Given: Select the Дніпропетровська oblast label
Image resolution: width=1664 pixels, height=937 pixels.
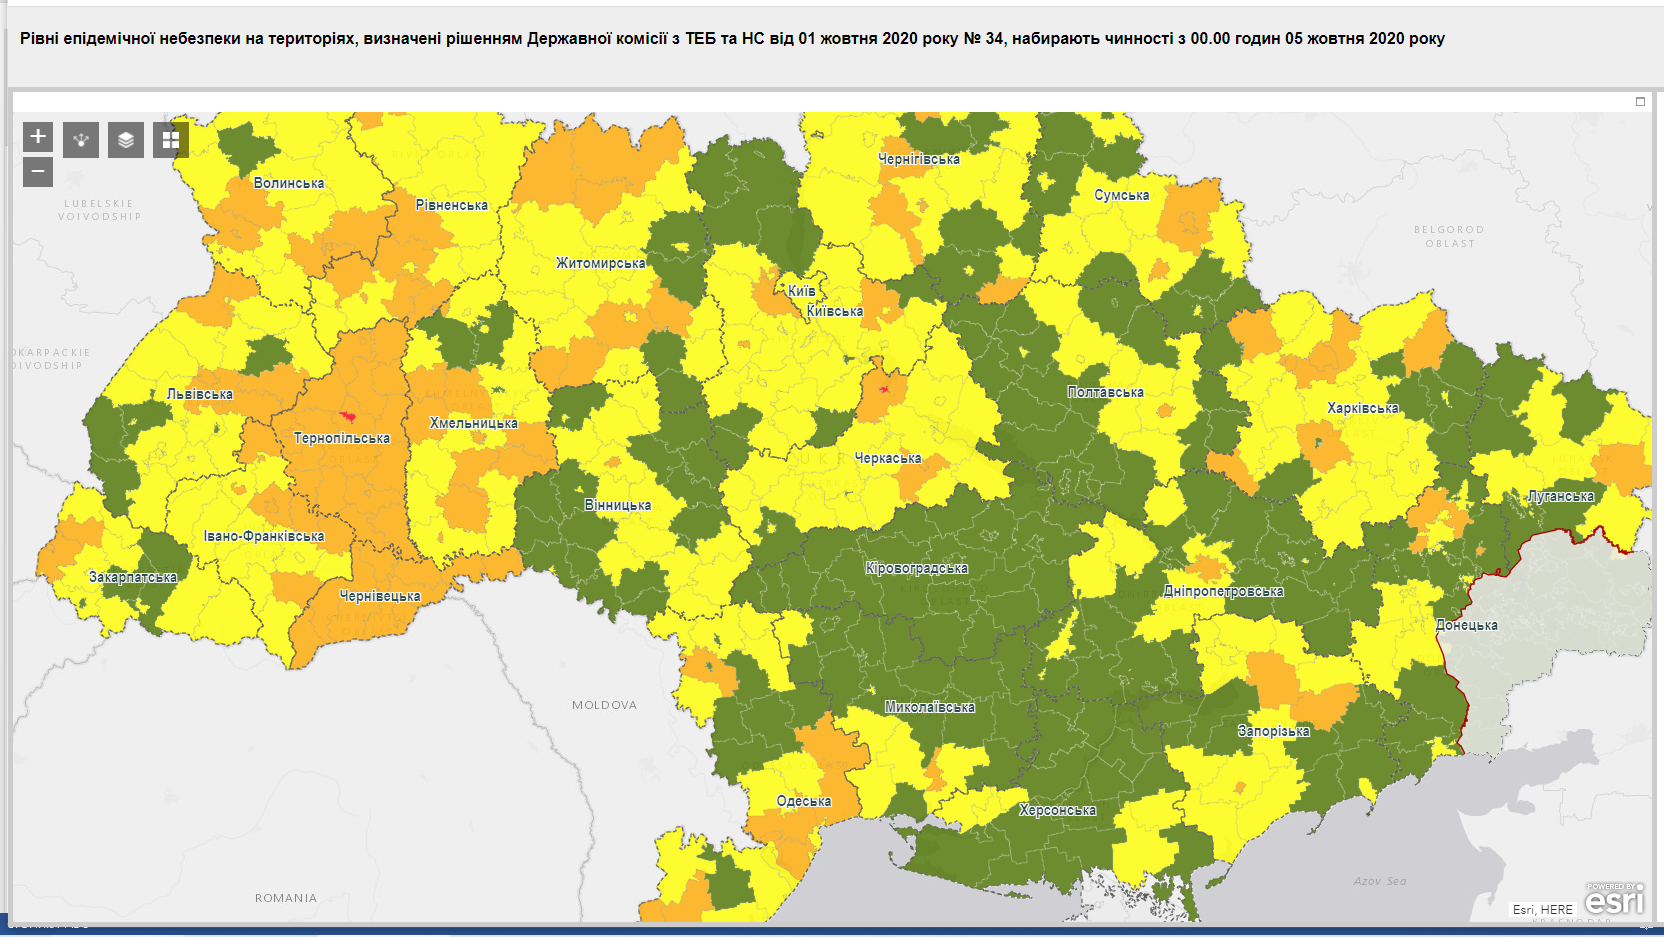Looking at the screenshot, I should pyautogui.click(x=1223, y=591).
